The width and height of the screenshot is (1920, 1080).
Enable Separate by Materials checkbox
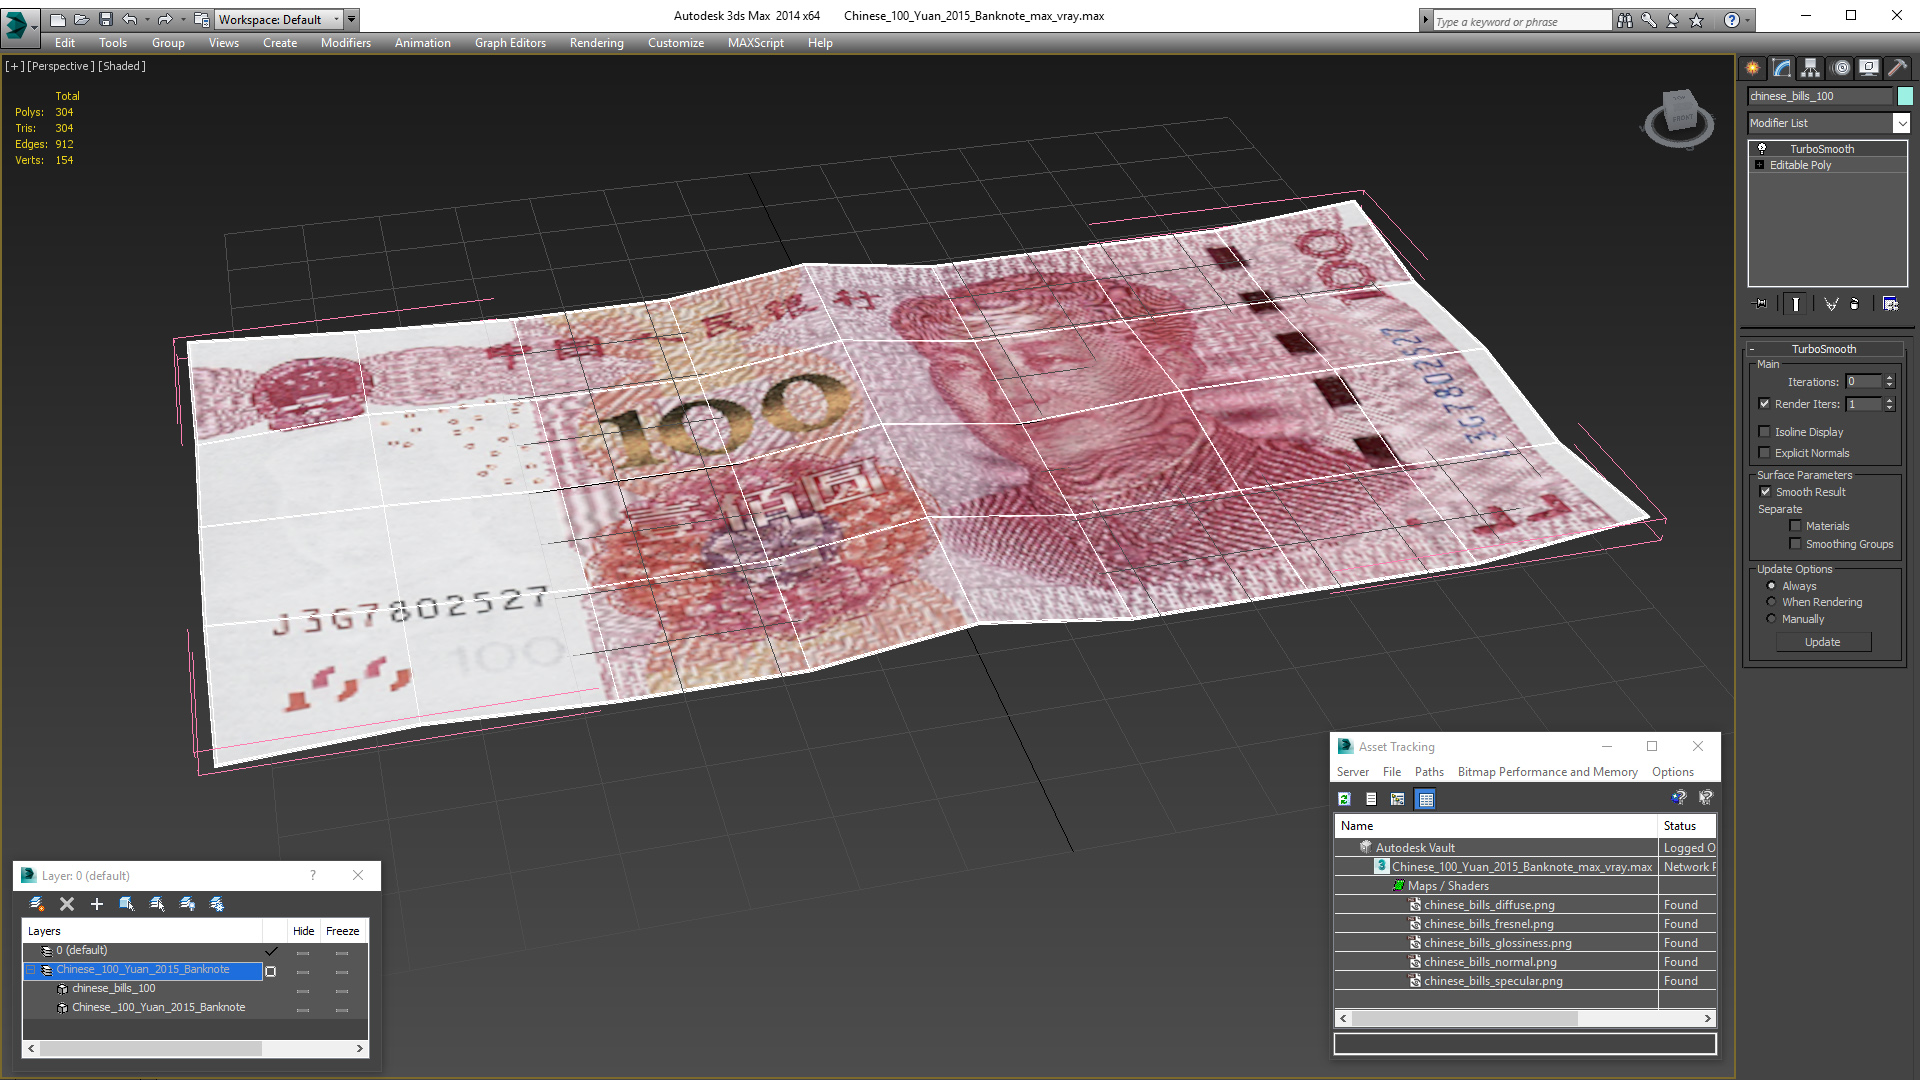click(x=1795, y=526)
